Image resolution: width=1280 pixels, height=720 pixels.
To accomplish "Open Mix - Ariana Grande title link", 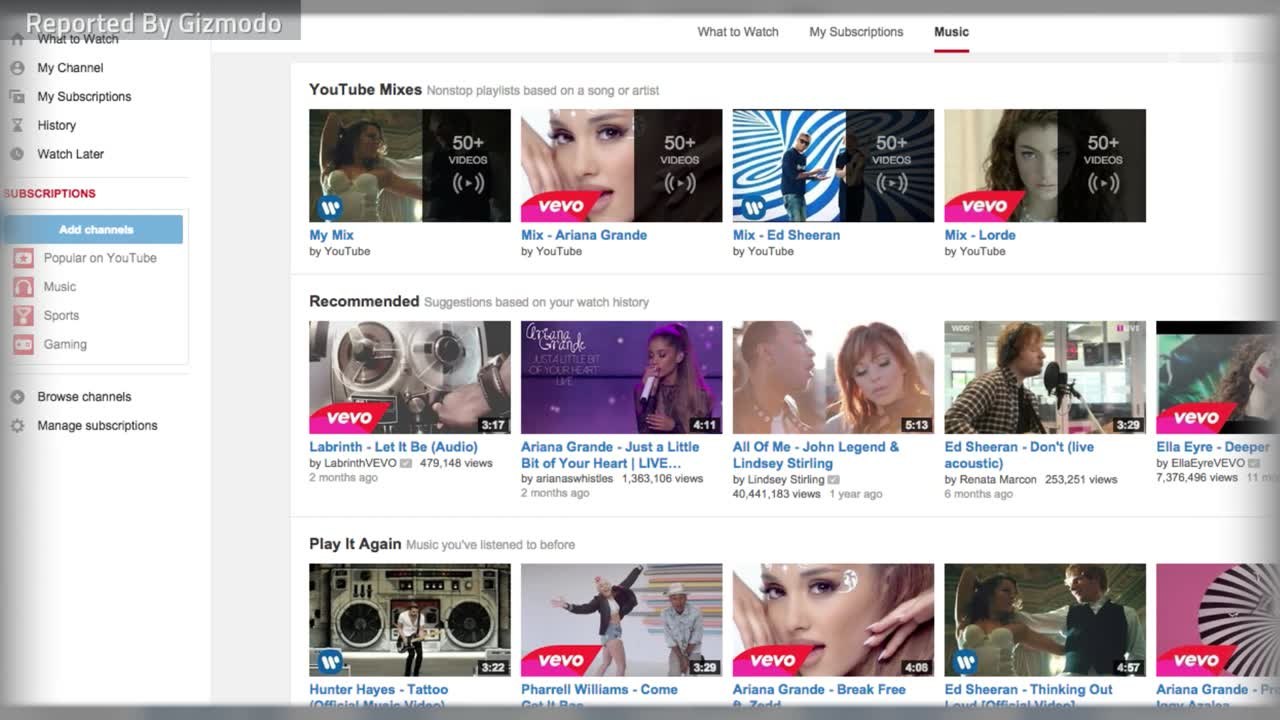I will coord(584,235).
